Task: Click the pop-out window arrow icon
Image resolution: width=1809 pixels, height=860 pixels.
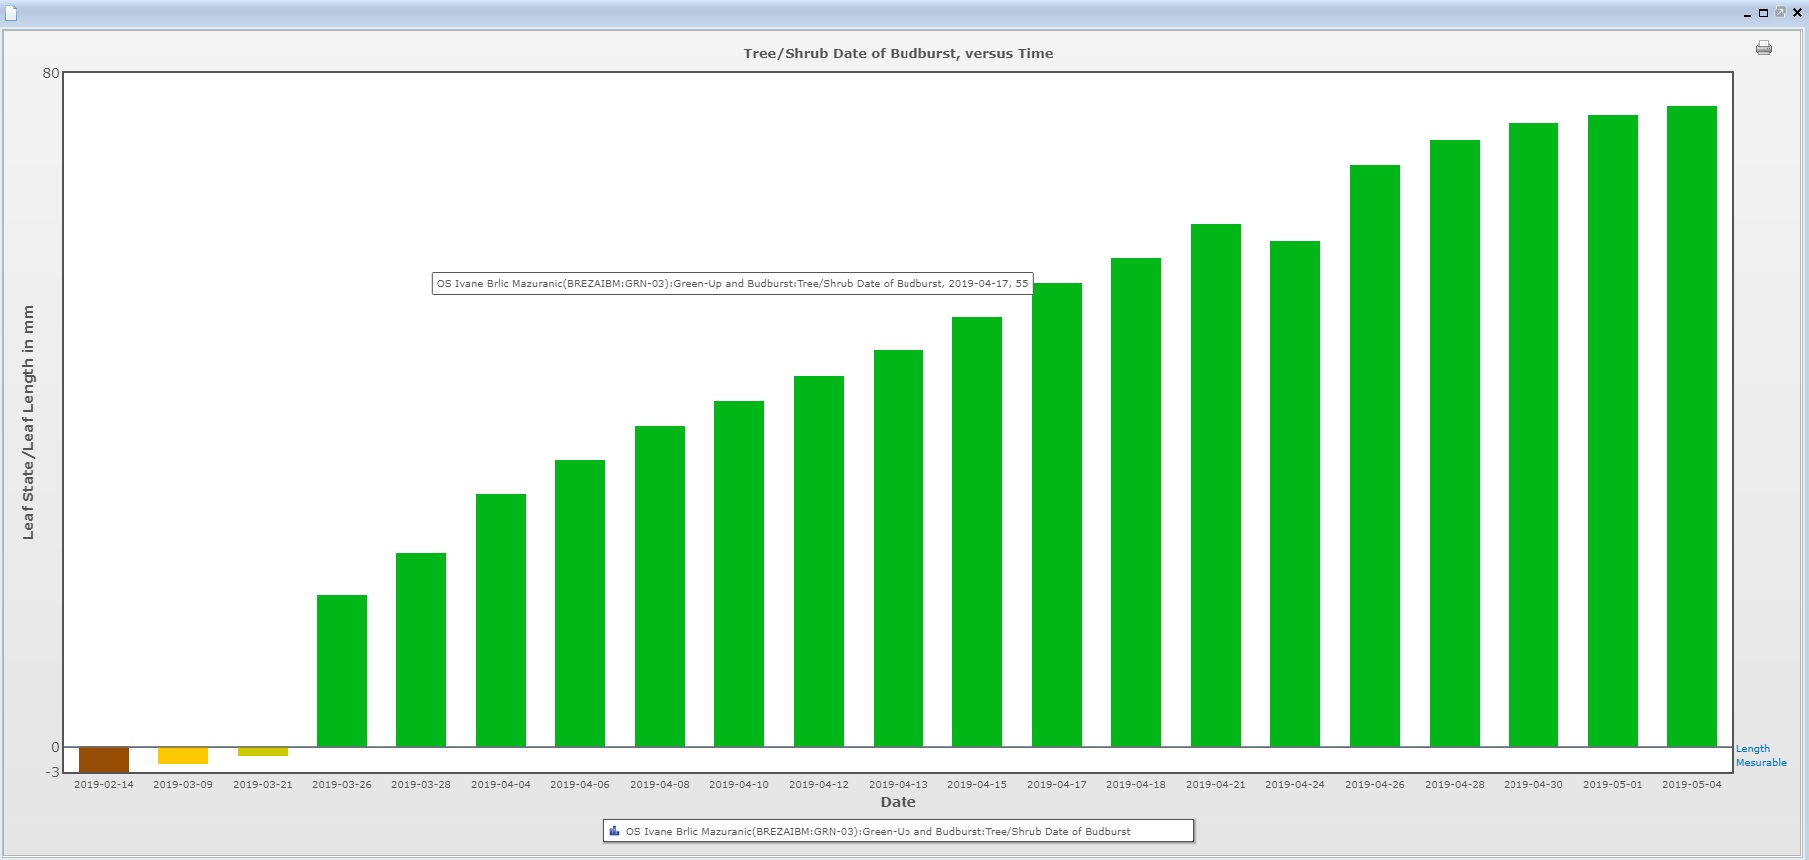Action: [1780, 13]
